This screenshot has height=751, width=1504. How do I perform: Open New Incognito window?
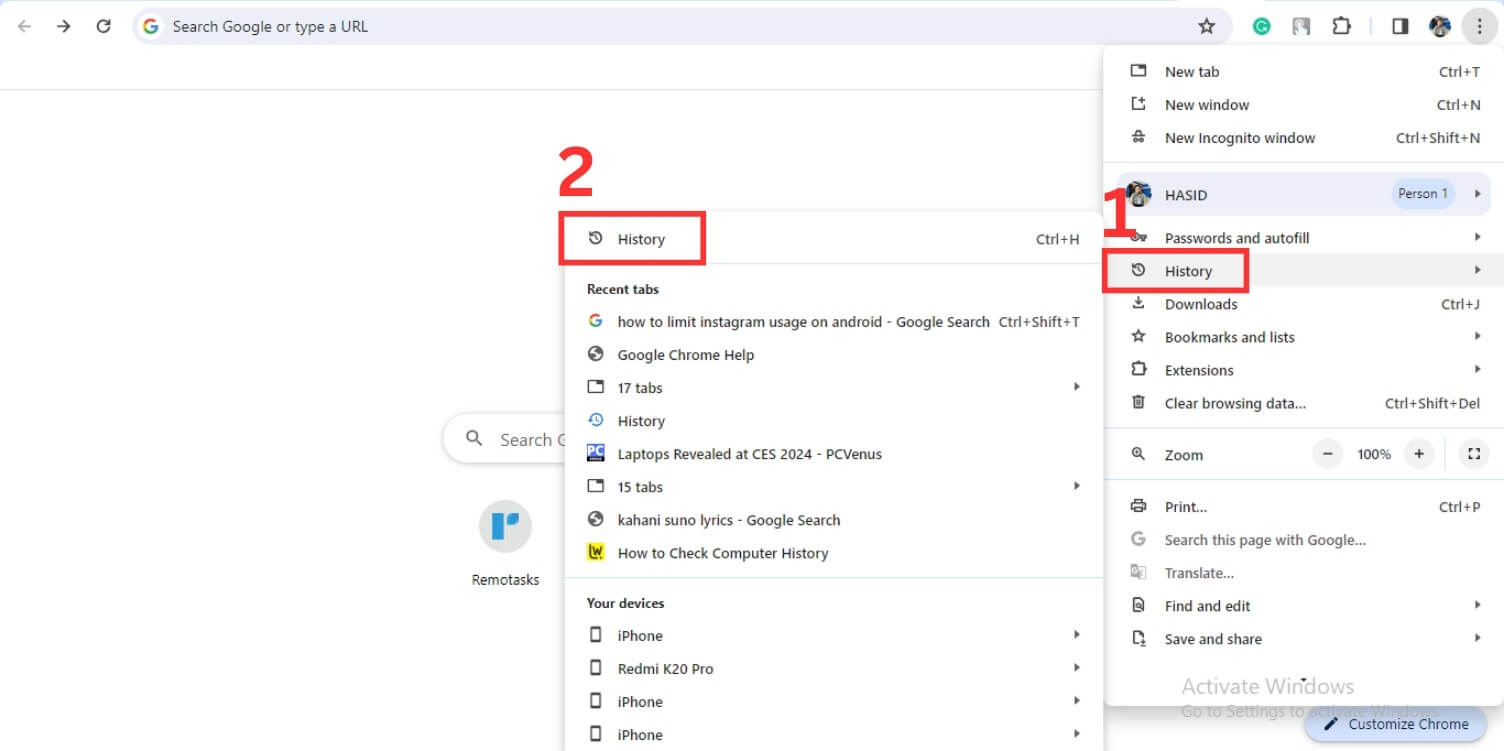pos(1303,138)
